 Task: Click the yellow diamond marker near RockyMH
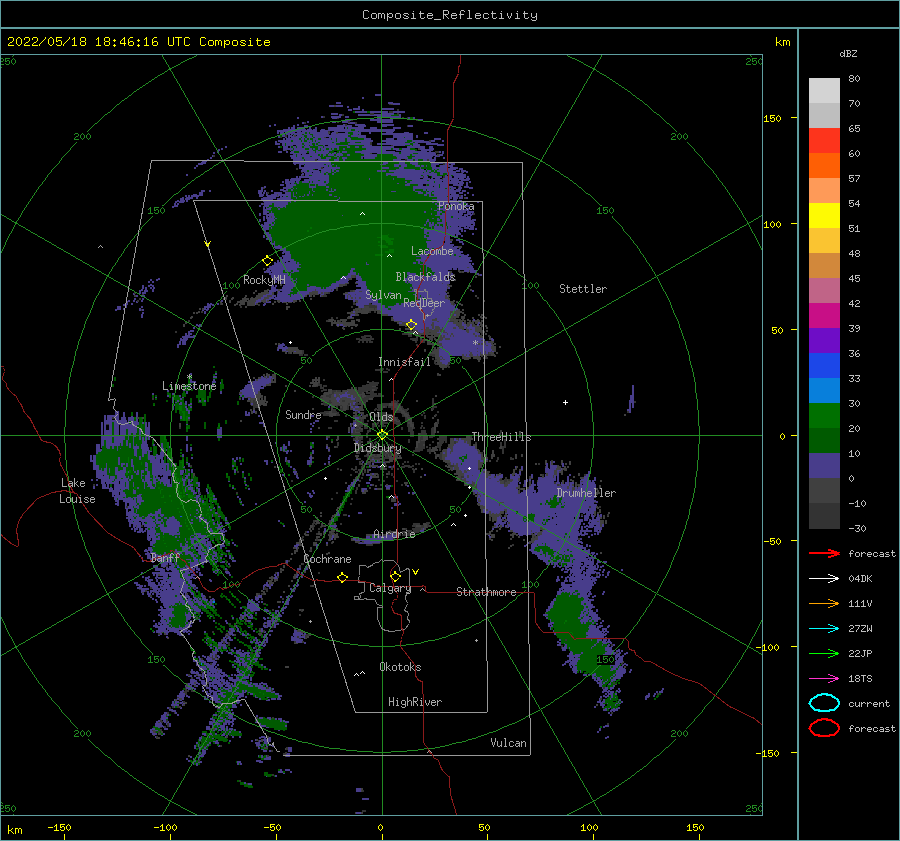pos(267,261)
